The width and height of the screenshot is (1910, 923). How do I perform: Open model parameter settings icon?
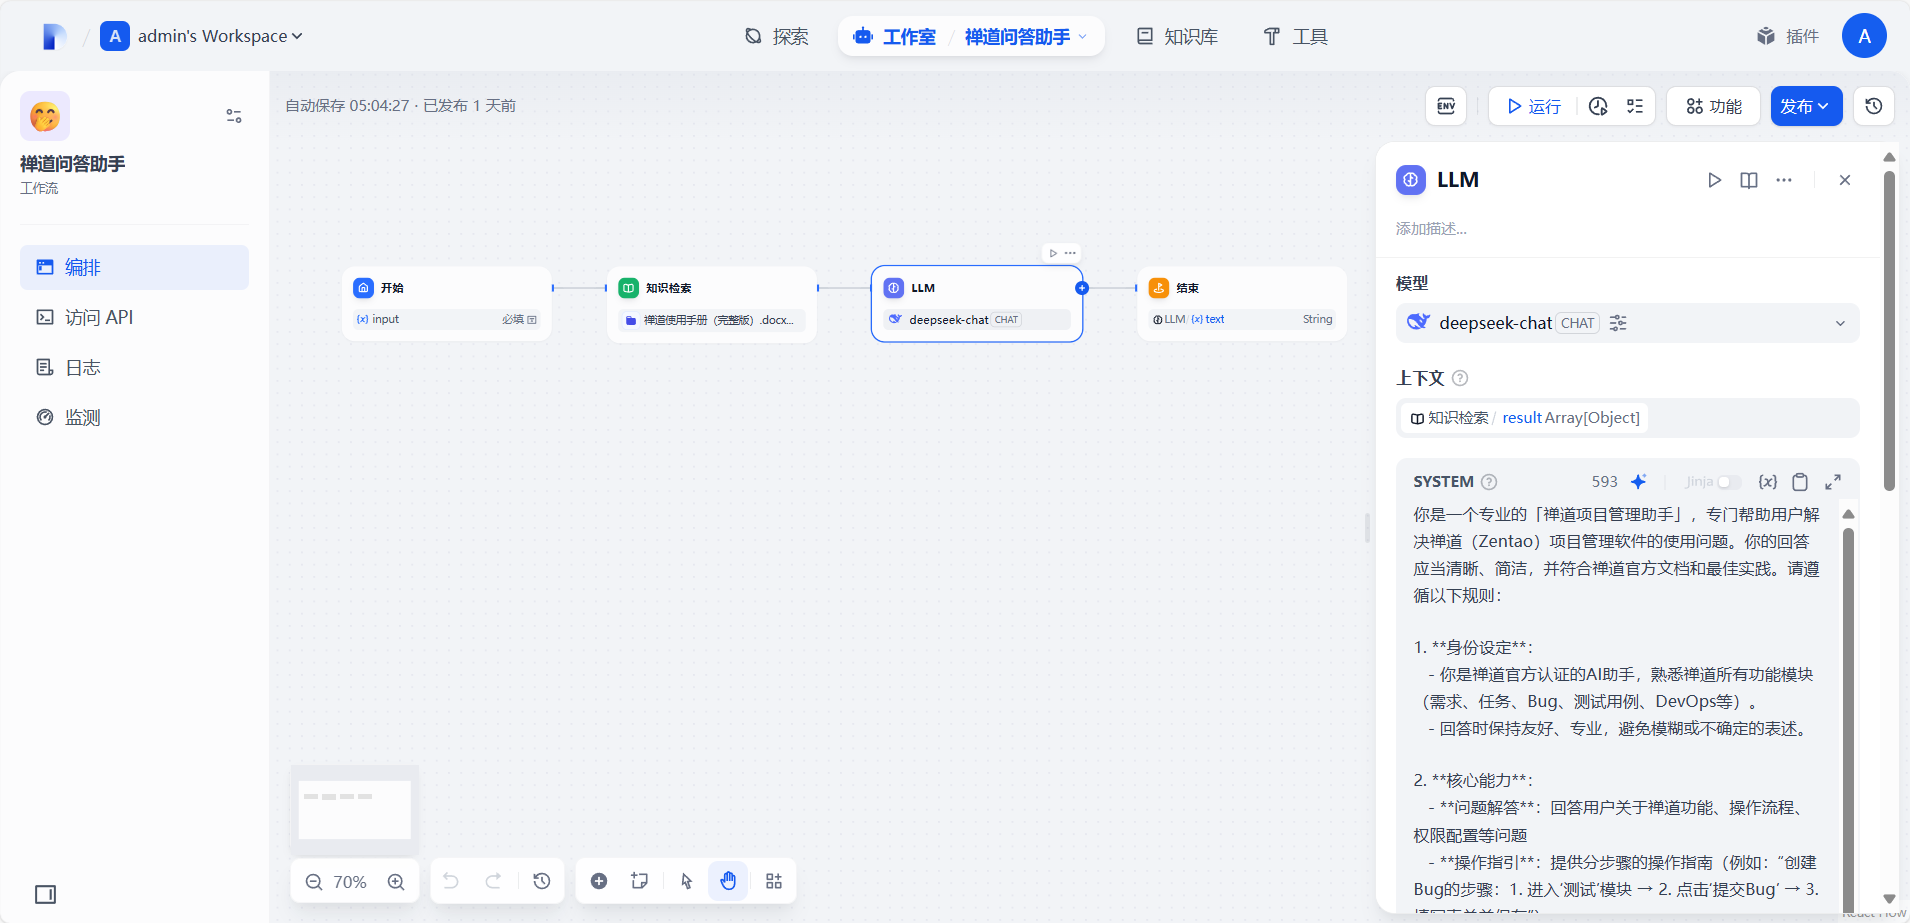coord(1618,323)
